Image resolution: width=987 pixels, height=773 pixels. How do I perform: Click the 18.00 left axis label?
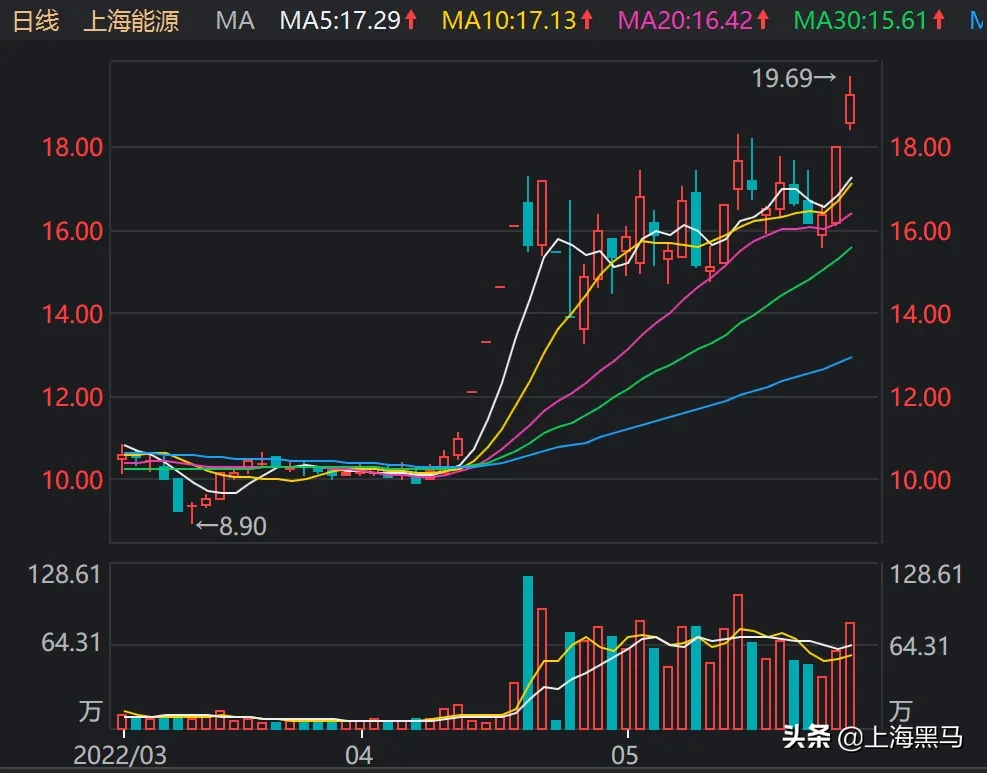click(x=72, y=147)
